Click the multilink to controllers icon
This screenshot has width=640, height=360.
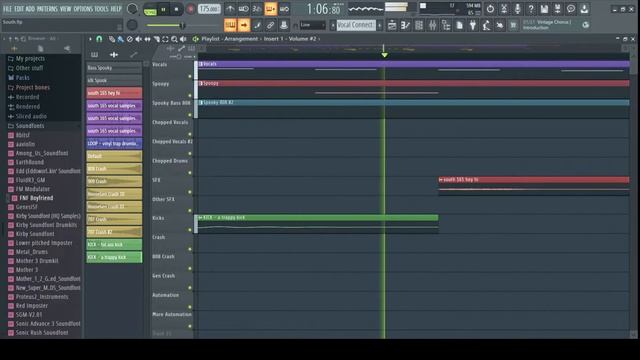pyautogui.click(x=284, y=25)
